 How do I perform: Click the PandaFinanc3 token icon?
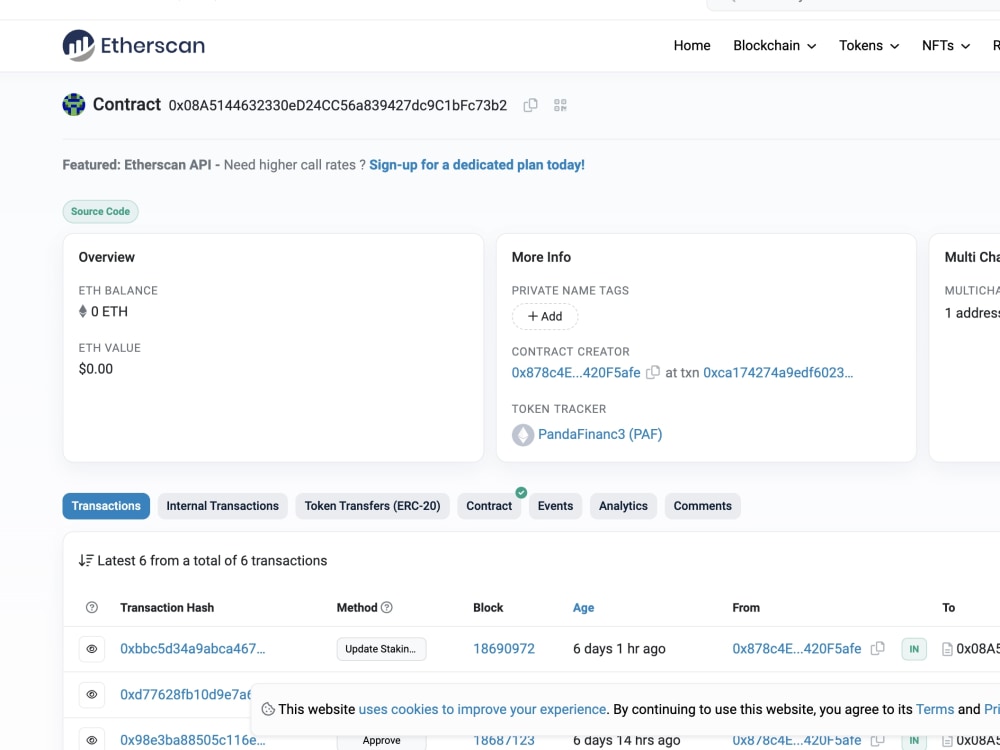click(522, 435)
